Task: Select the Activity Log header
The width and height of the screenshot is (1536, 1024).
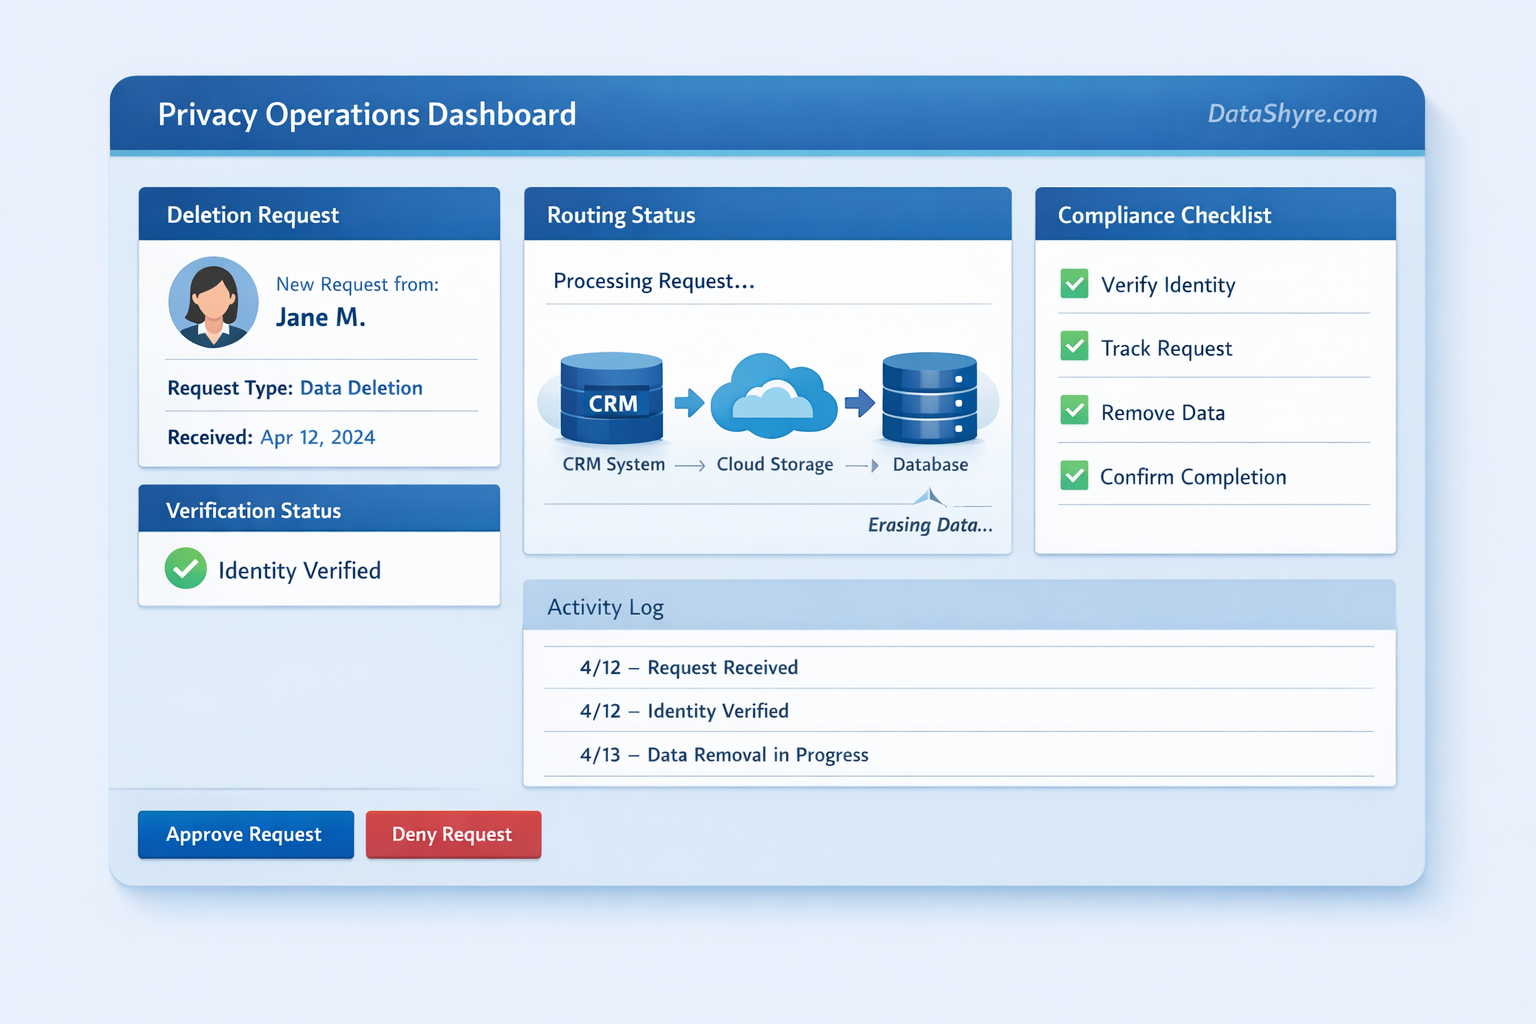Action: 959,606
